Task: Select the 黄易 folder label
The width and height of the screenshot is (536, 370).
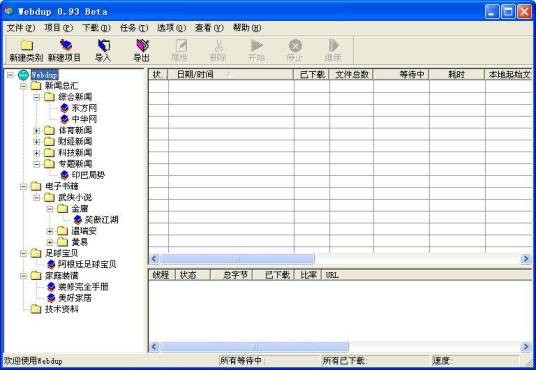Action: [80, 242]
